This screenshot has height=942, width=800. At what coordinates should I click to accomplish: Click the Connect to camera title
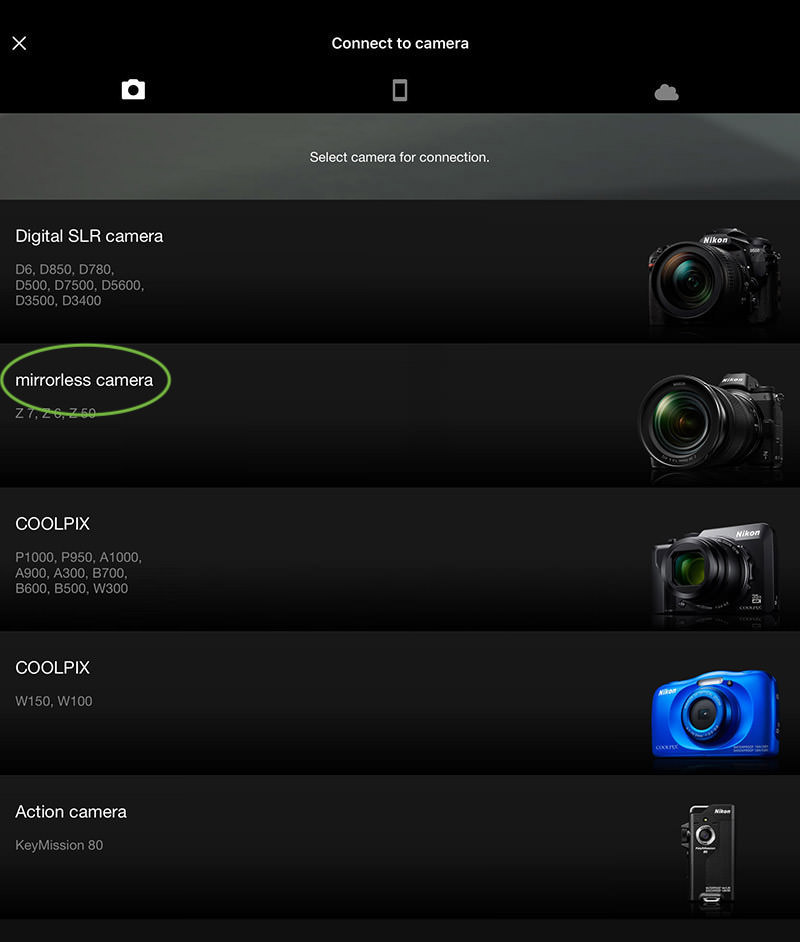(x=400, y=43)
